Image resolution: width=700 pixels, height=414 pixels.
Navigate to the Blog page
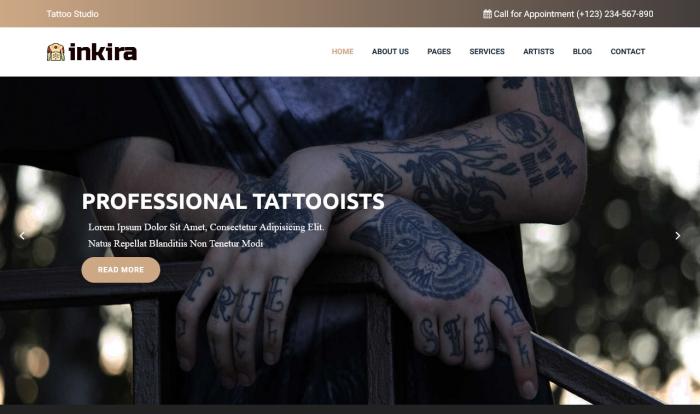click(x=582, y=51)
